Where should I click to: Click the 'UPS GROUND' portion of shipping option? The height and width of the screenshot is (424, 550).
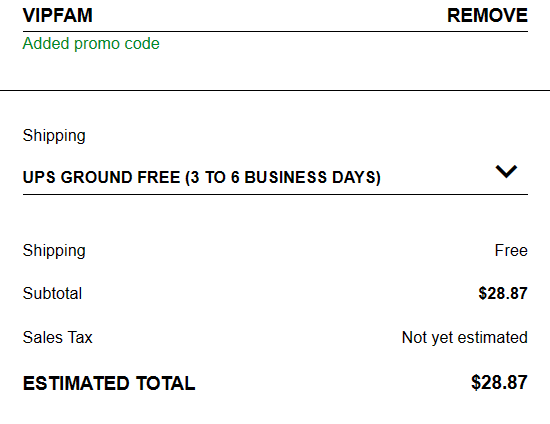tap(77, 177)
